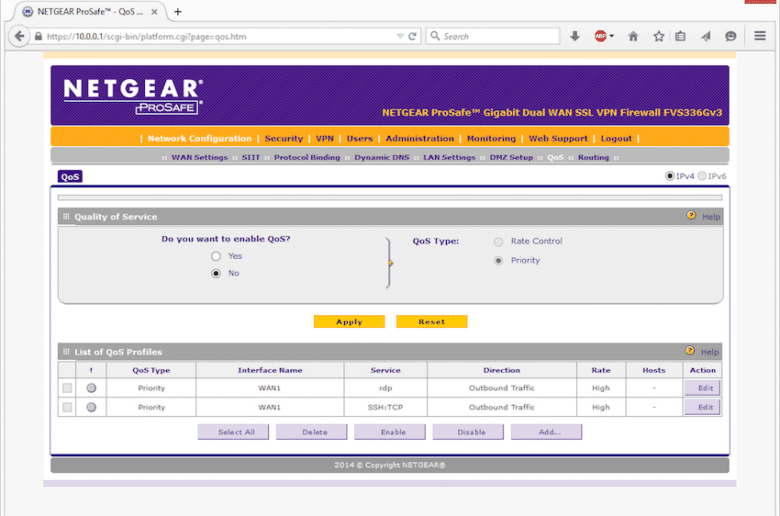The width and height of the screenshot is (780, 516).
Task: Click the Enable button
Action: pyautogui.click(x=390, y=432)
